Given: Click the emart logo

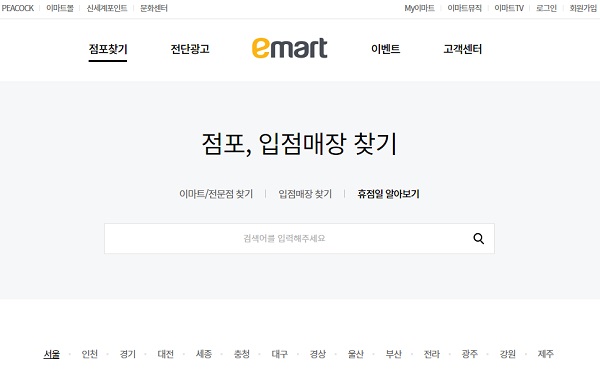Looking at the screenshot, I should click(x=289, y=48).
